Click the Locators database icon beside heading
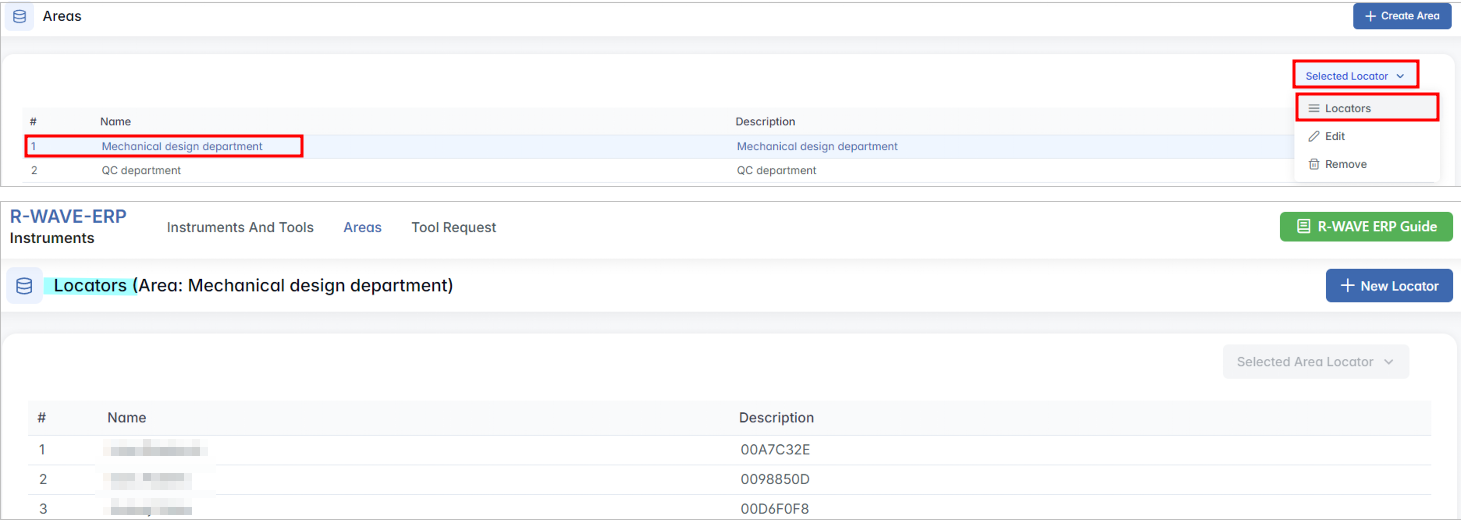Screen dimensions: 1461x520 pos(24,286)
